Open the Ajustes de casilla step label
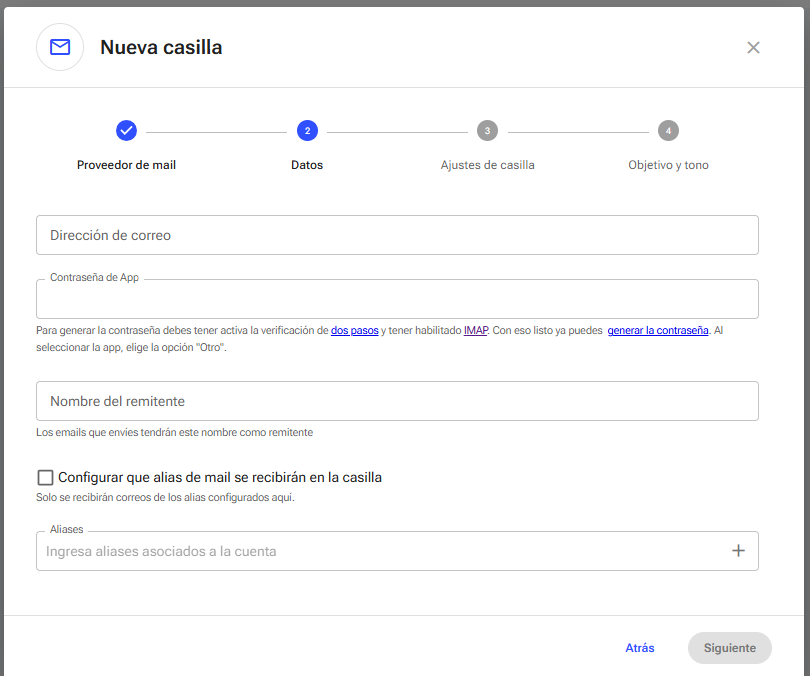 487,165
